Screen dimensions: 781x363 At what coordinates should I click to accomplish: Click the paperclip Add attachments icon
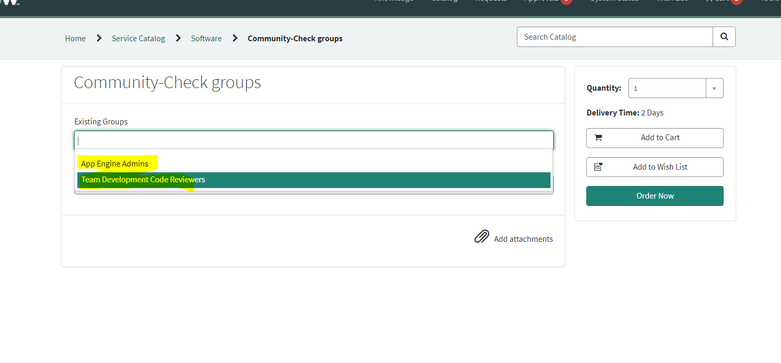(x=482, y=237)
